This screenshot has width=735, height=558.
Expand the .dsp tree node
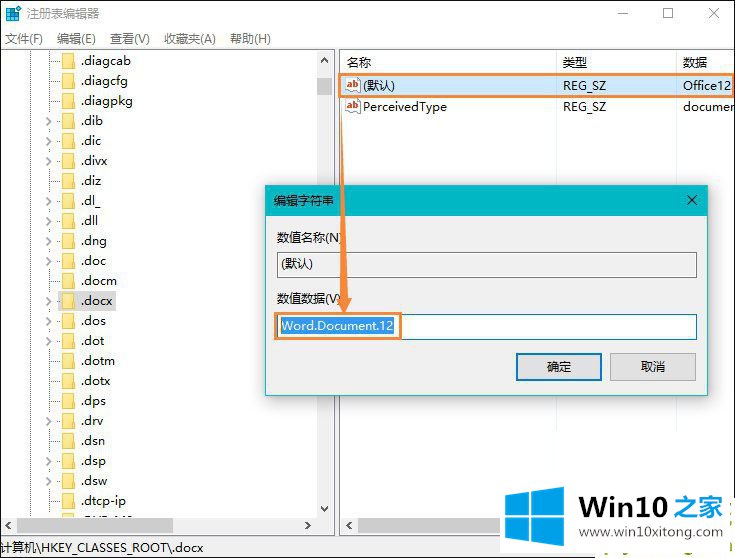[x=48, y=461]
